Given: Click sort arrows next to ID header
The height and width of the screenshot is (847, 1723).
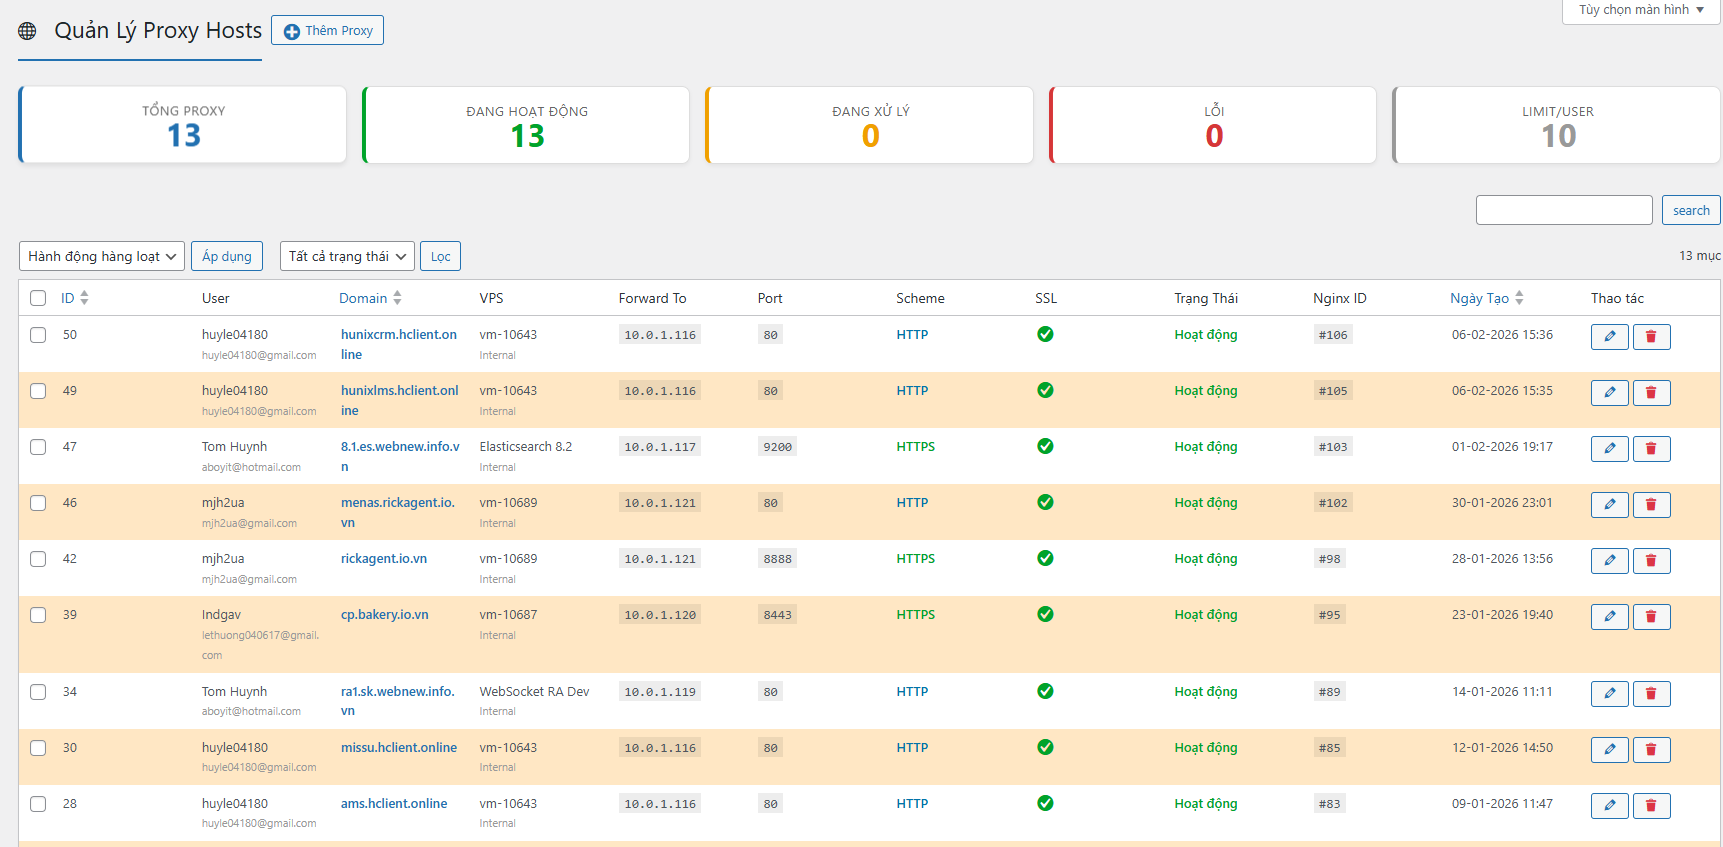Looking at the screenshot, I should click(84, 298).
